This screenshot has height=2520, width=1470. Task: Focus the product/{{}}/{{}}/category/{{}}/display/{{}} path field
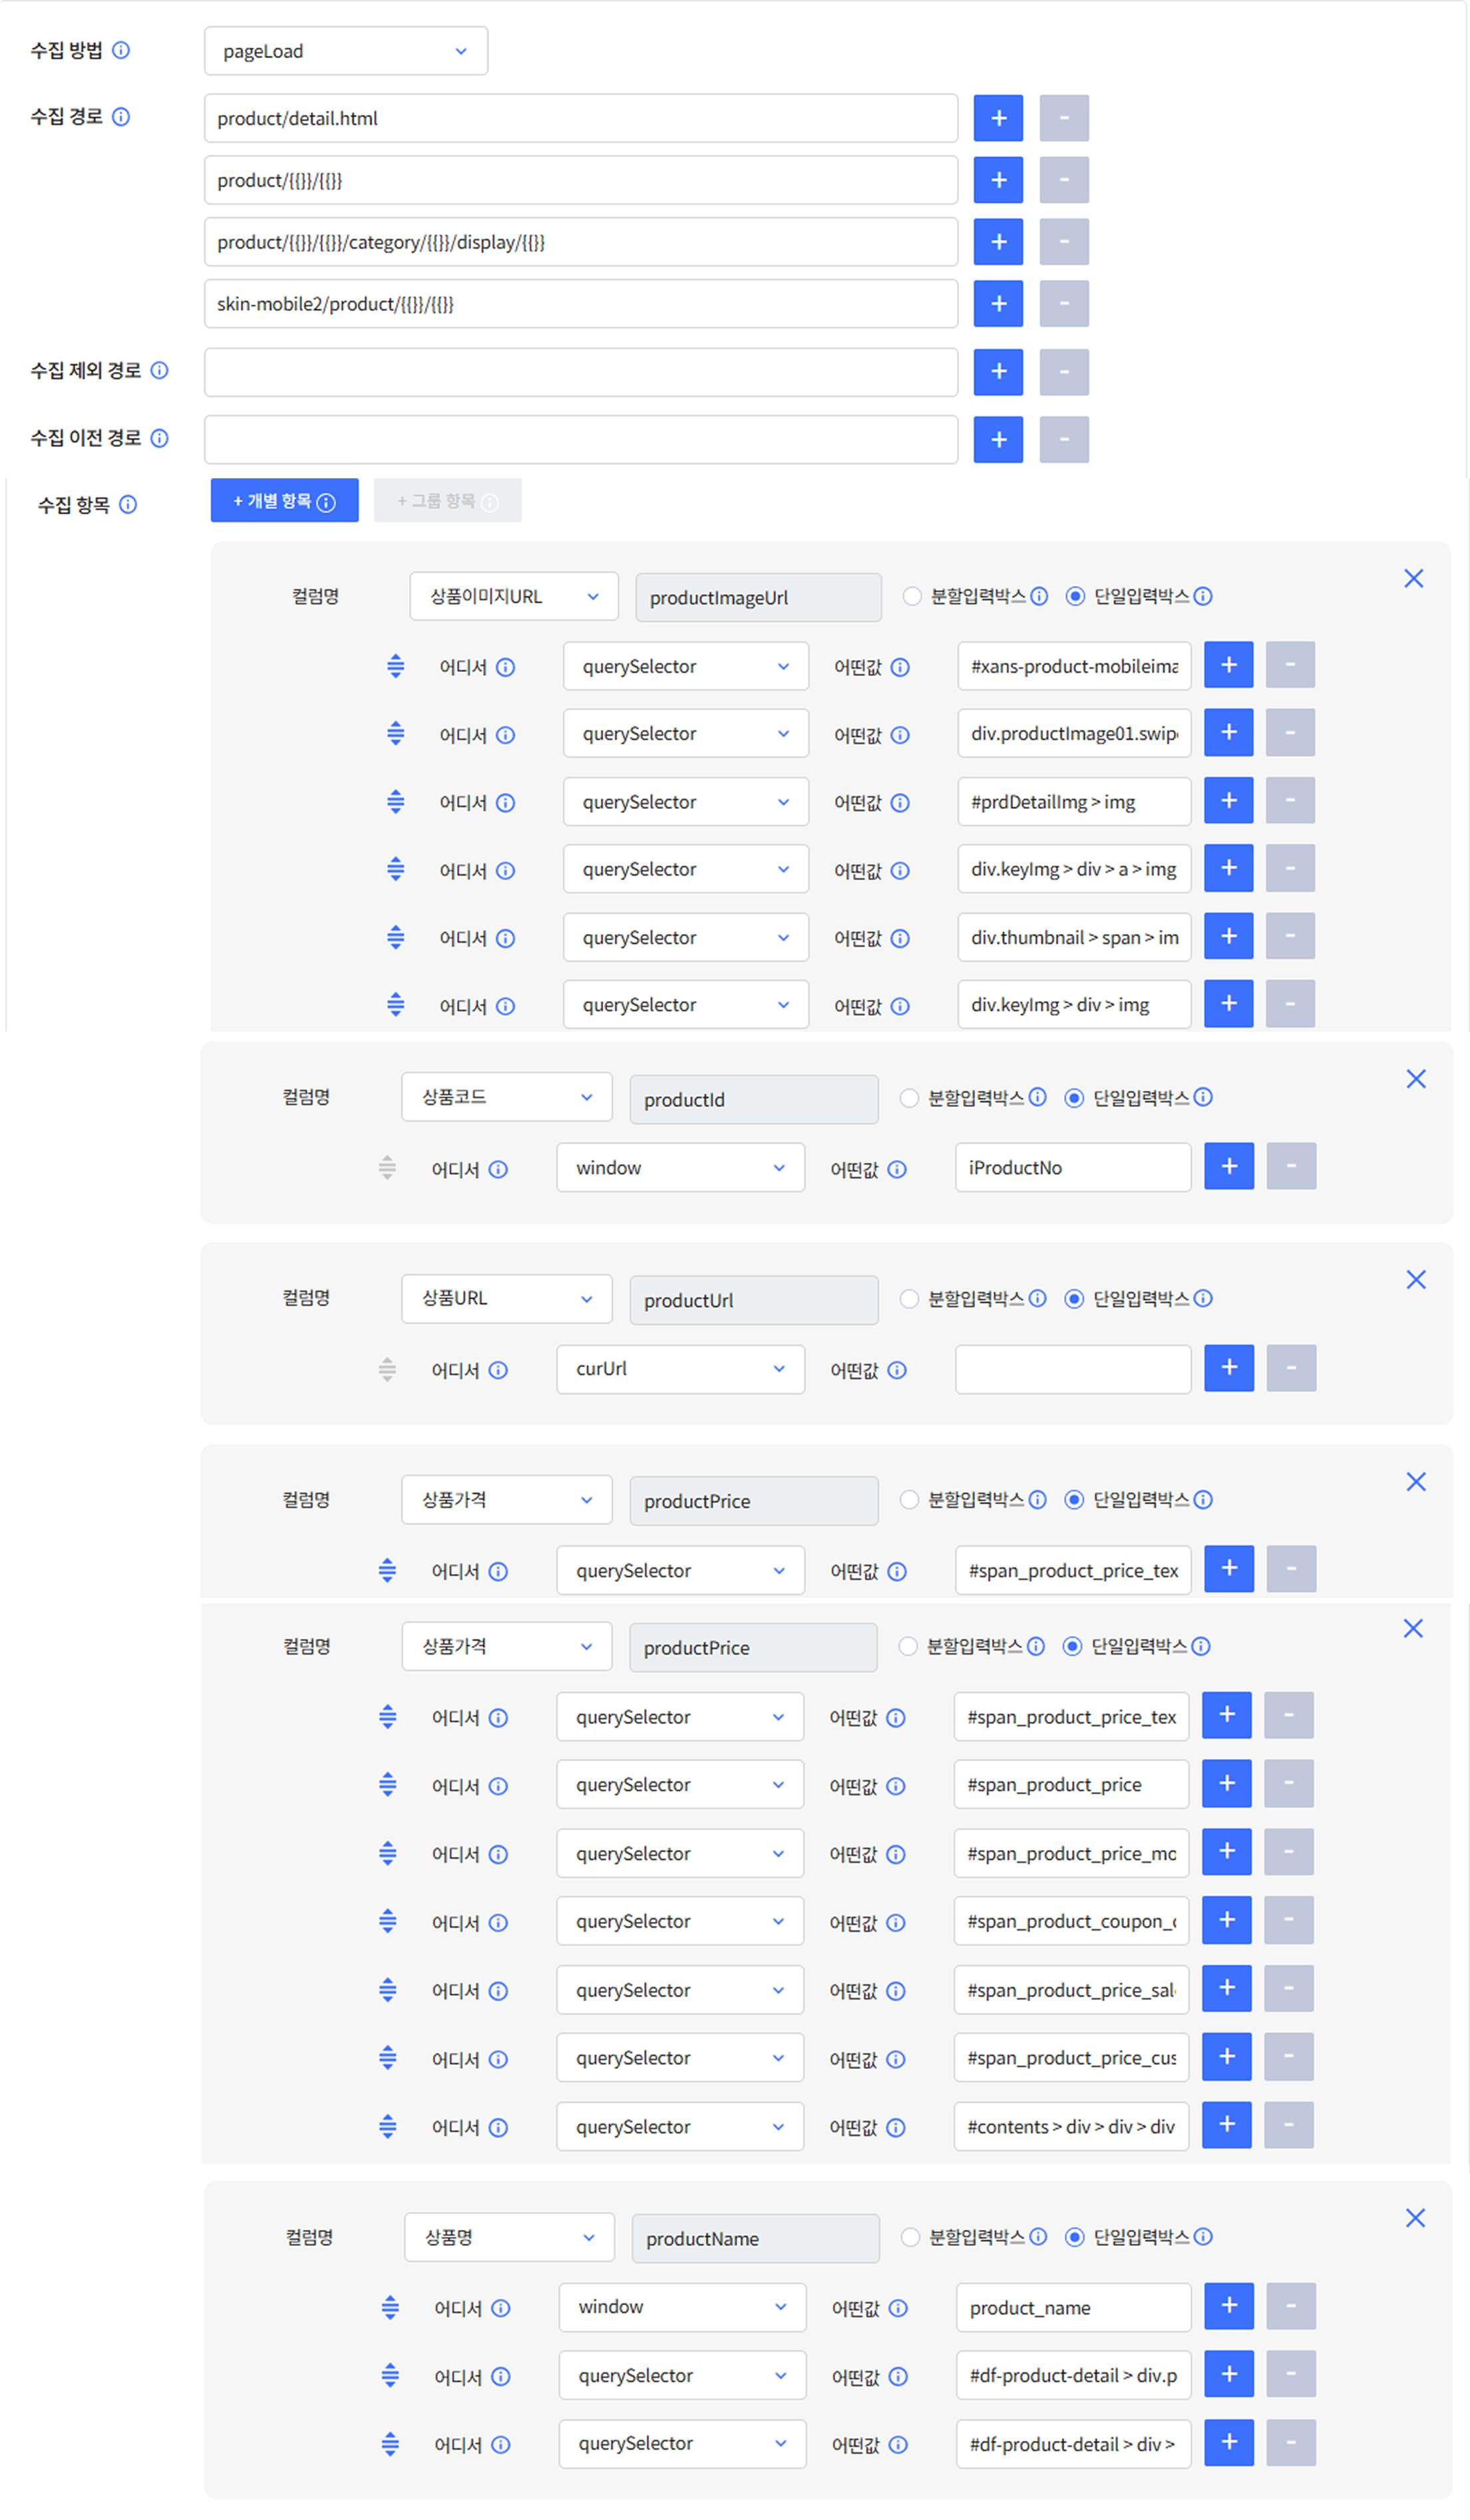[x=581, y=242]
